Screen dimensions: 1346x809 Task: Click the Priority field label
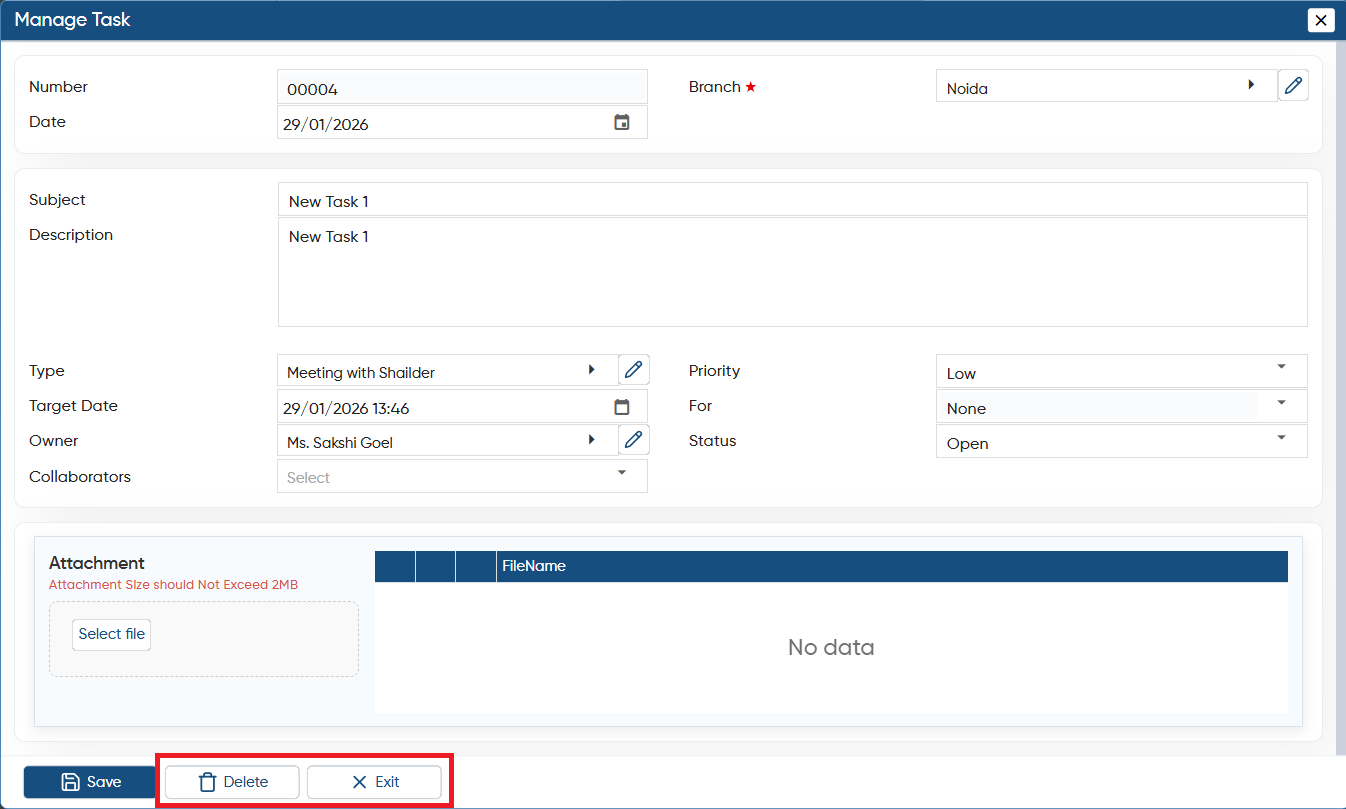714,371
